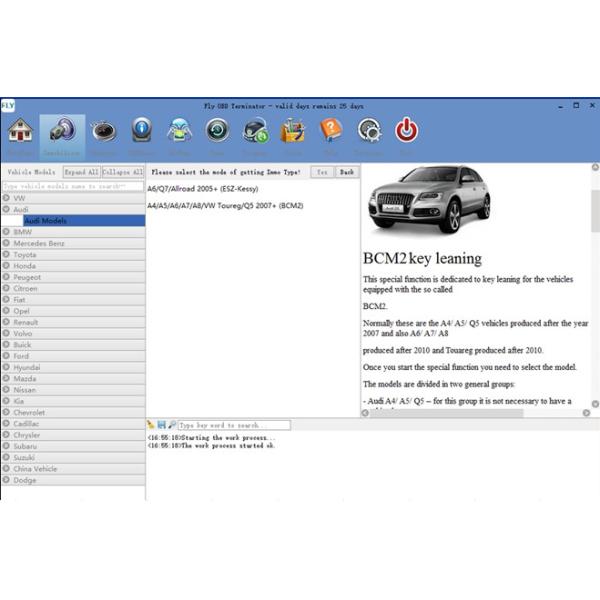Click the Home house icon in toolbar

pos(20,133)
